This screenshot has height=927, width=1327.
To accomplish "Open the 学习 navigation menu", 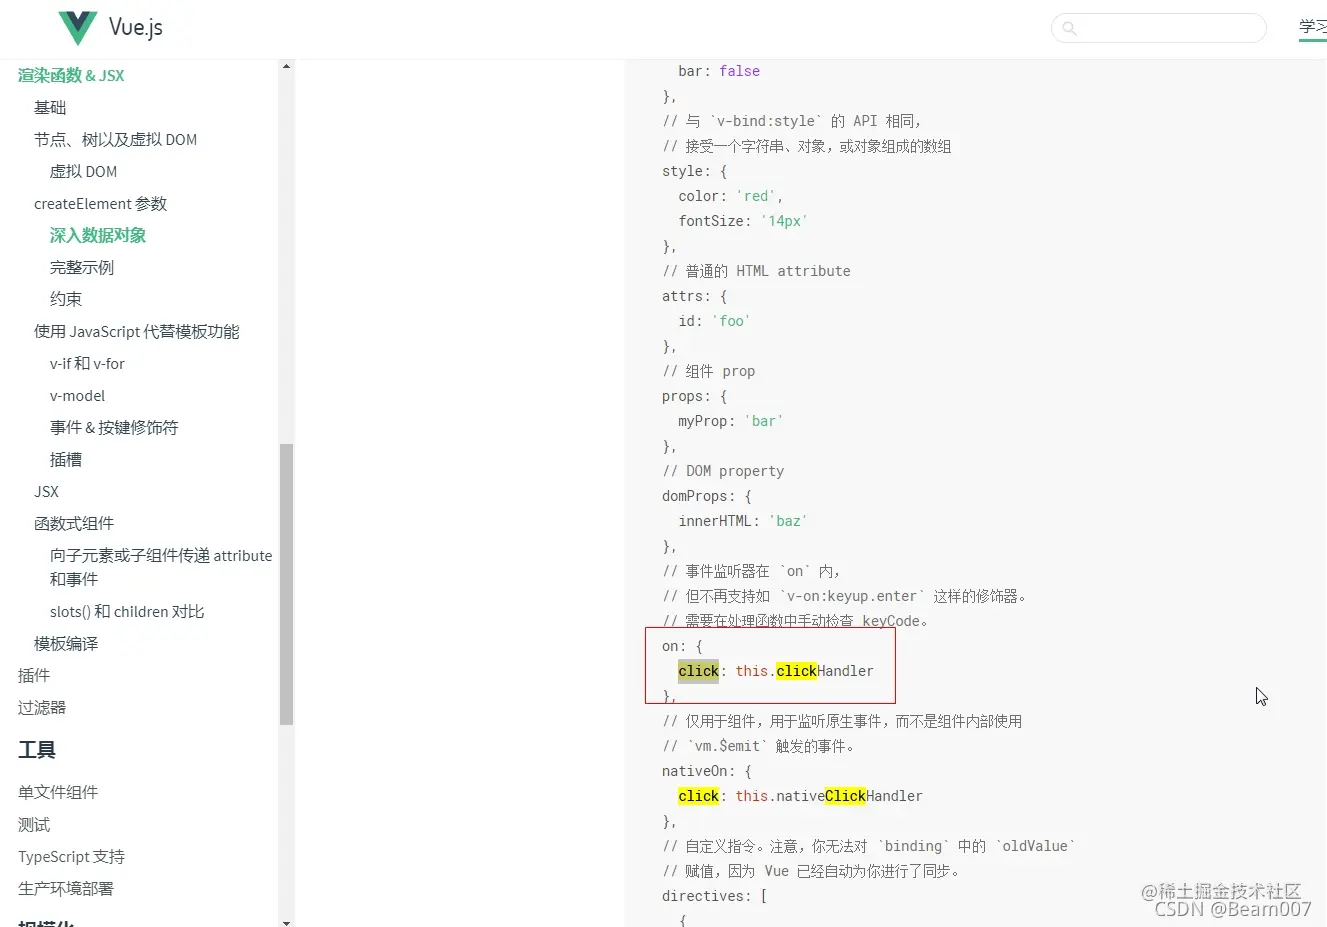I will (x=1312, y=27).
